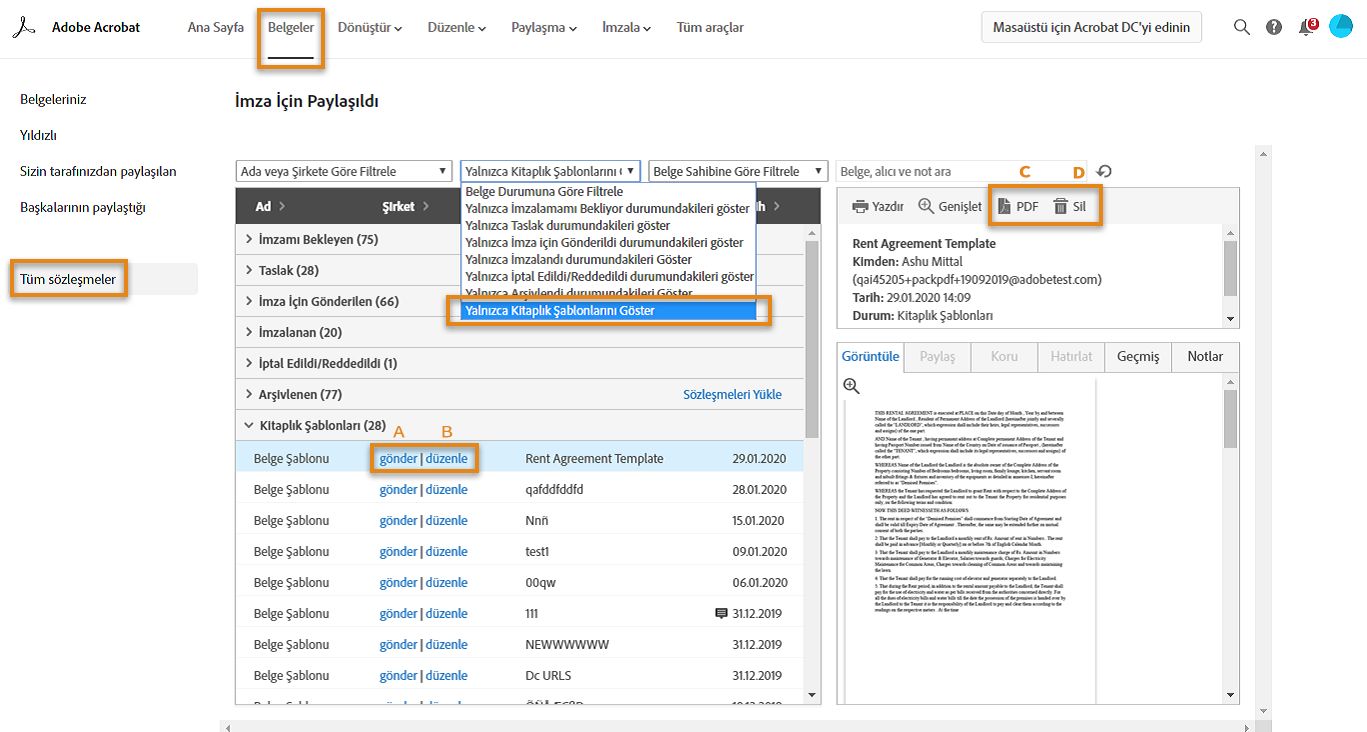This screenshot has height=732, width=1367.
Task: Open Belgeleriniz in the sidebar
Action: (53, 100)
